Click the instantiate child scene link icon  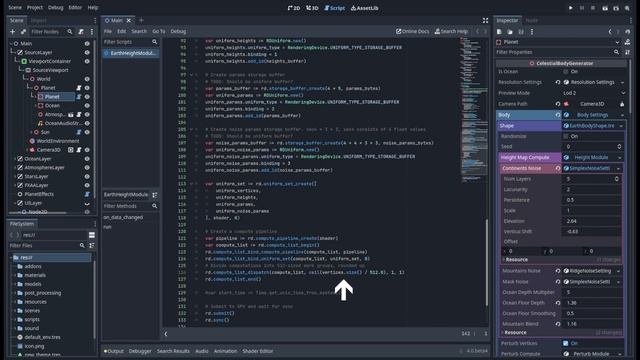[x=23, y=31]
